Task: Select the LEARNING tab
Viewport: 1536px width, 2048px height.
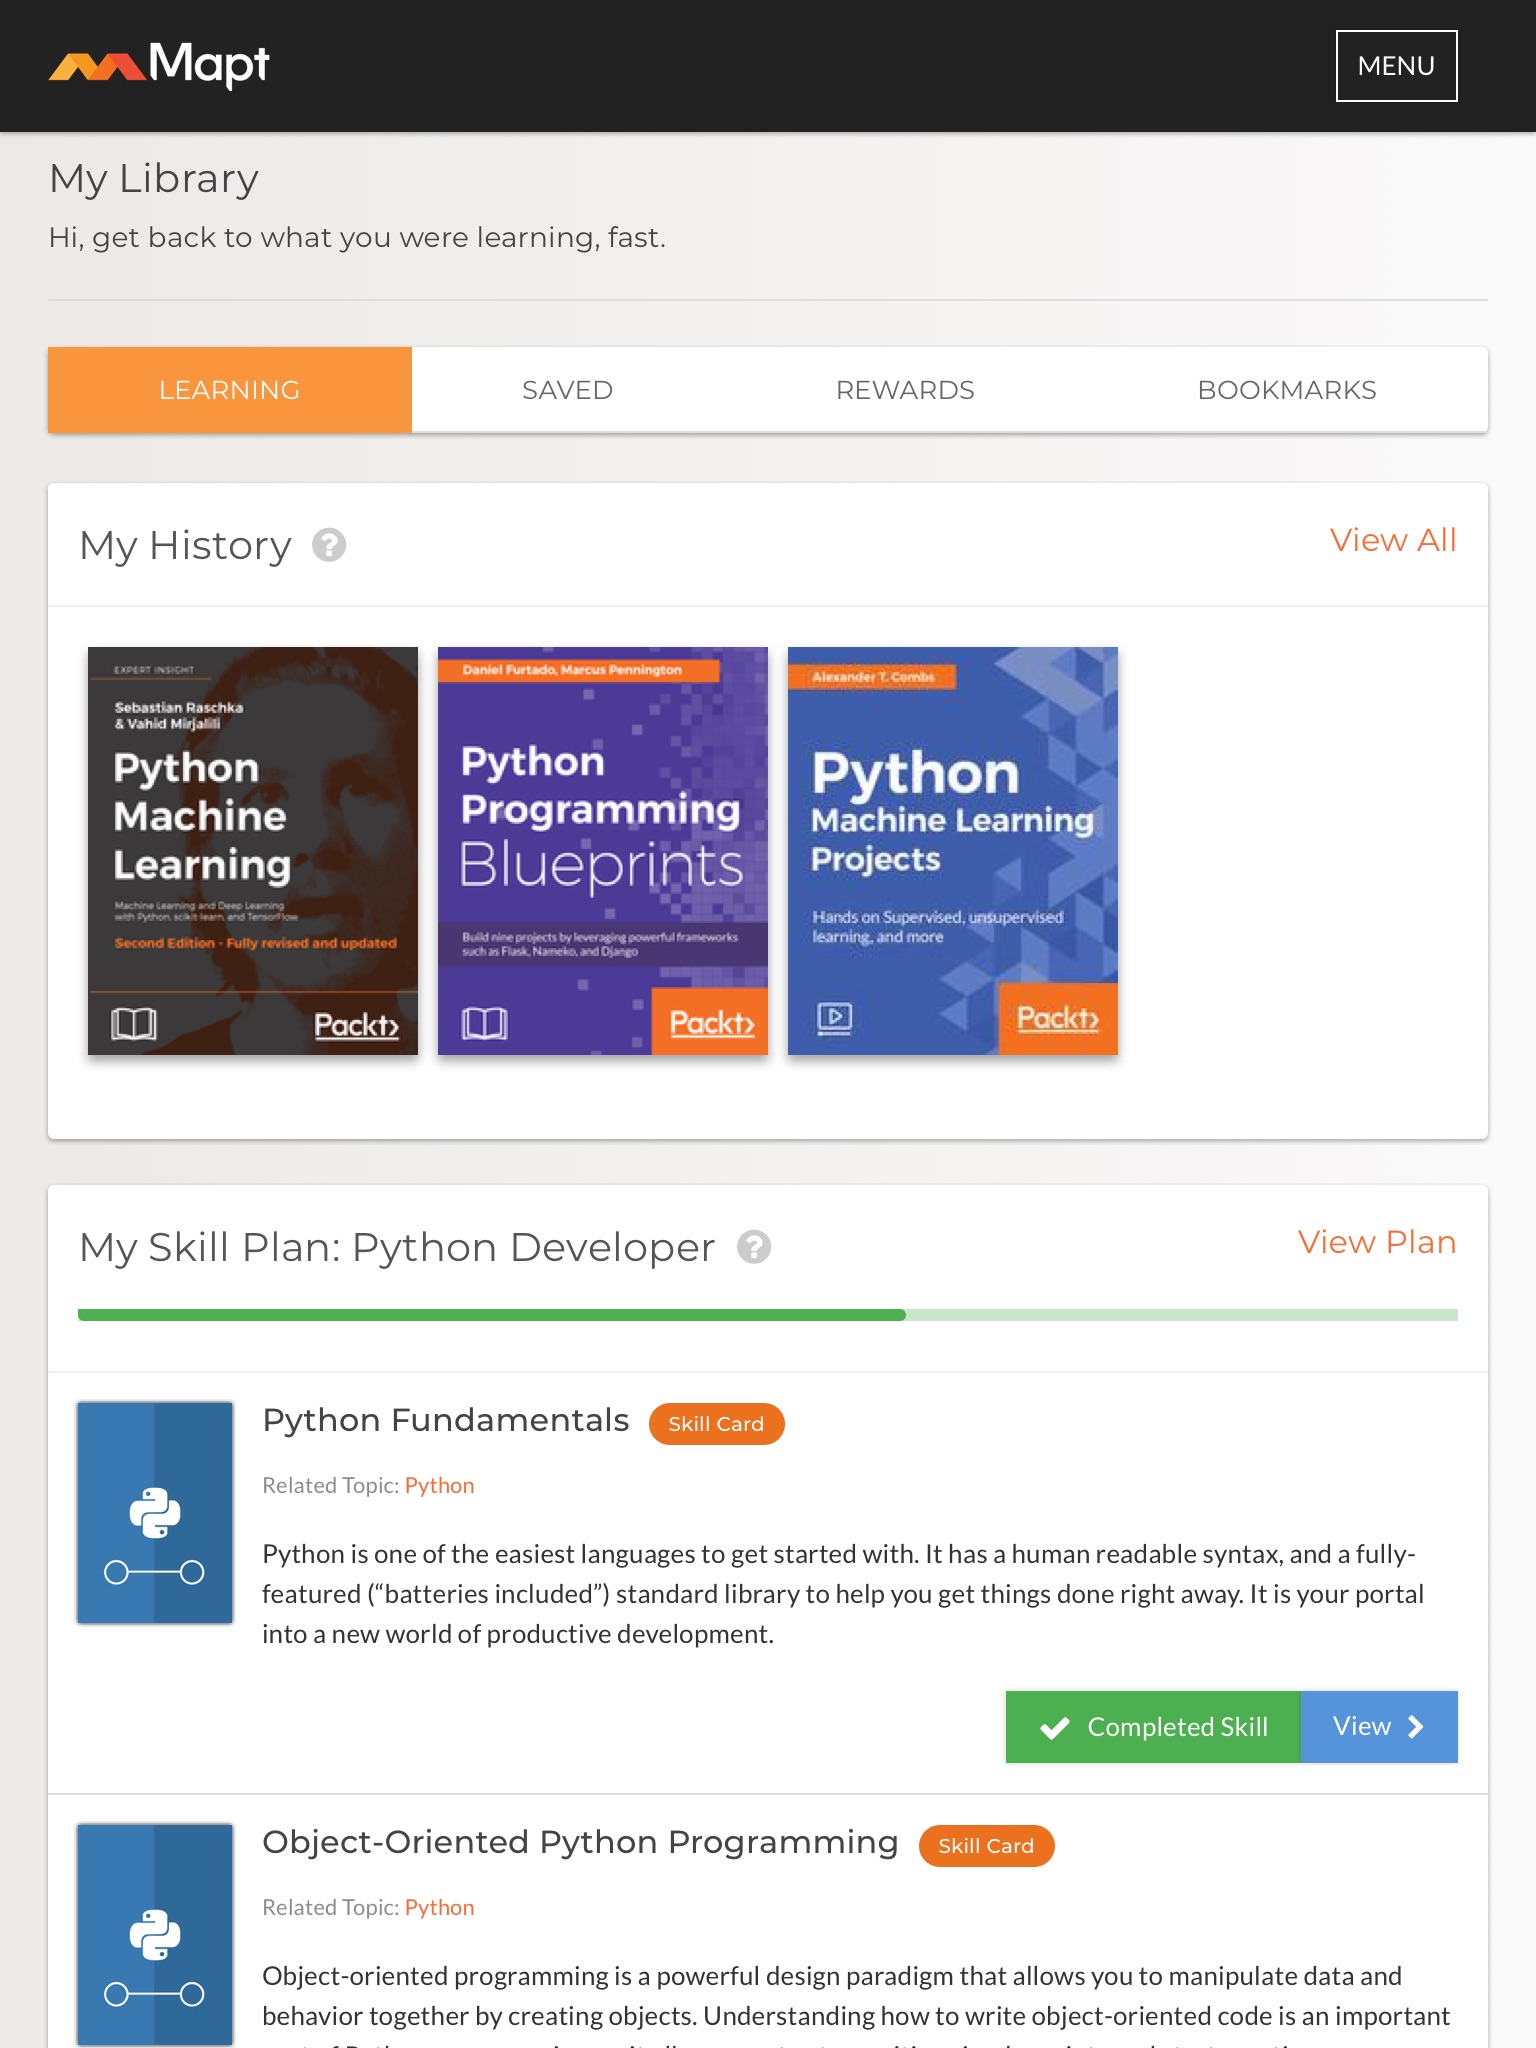Action: 229,390
